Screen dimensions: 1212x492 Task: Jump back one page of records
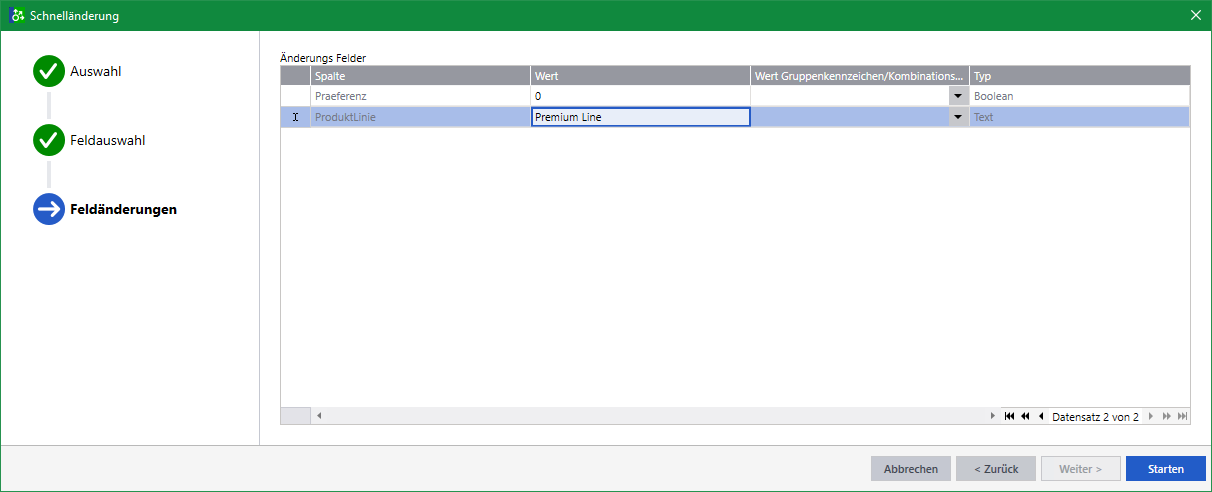[1025, 416]
